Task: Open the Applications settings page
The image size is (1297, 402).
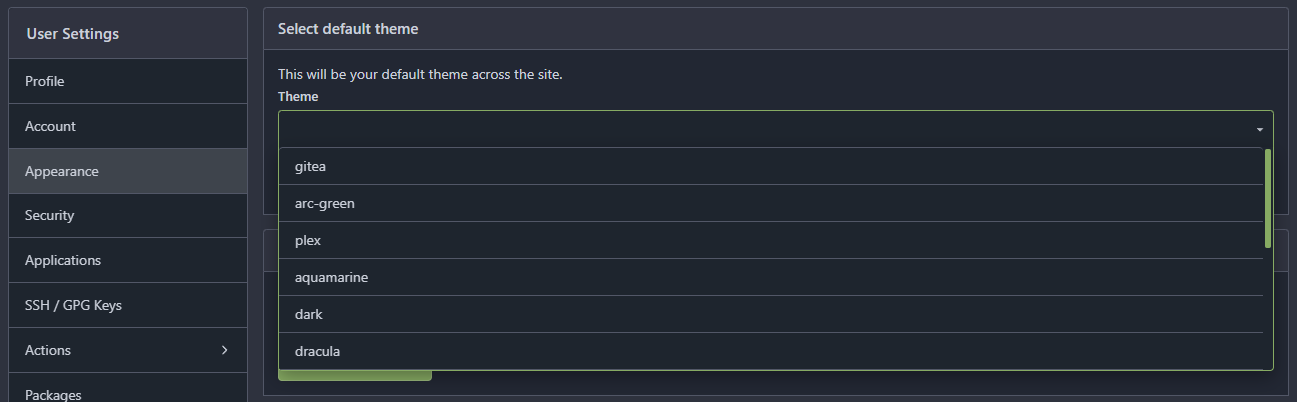Action: [x=63, y=260]
